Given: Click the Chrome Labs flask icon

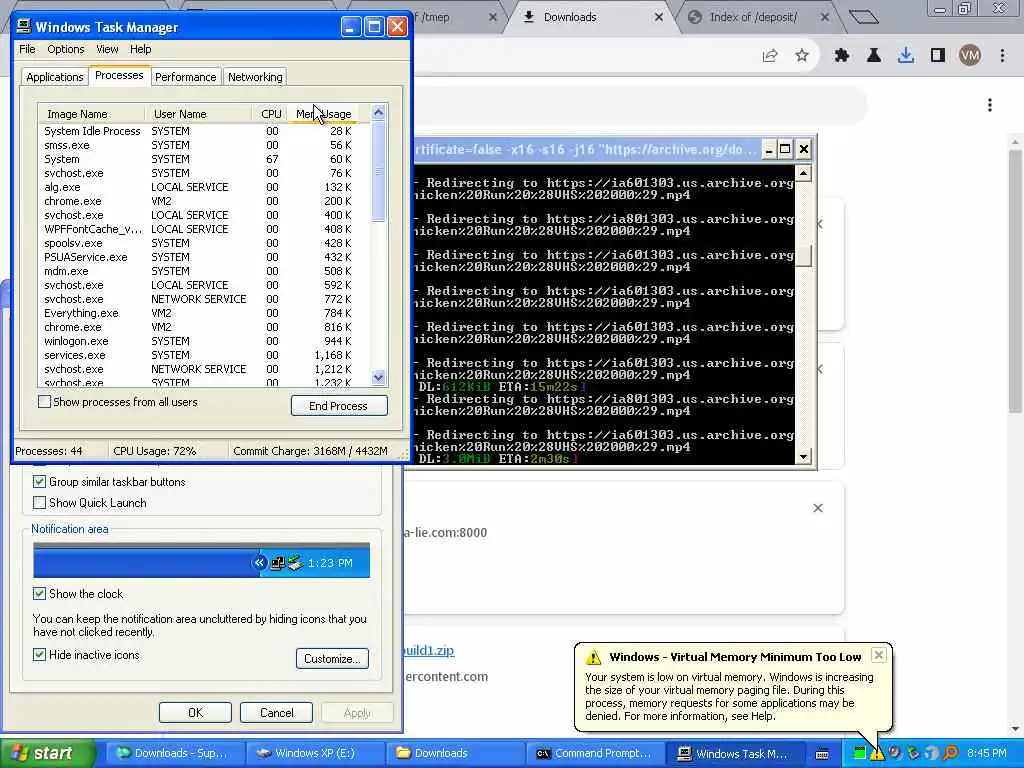Looking at the screenshot, I should (x=873, y=56).
